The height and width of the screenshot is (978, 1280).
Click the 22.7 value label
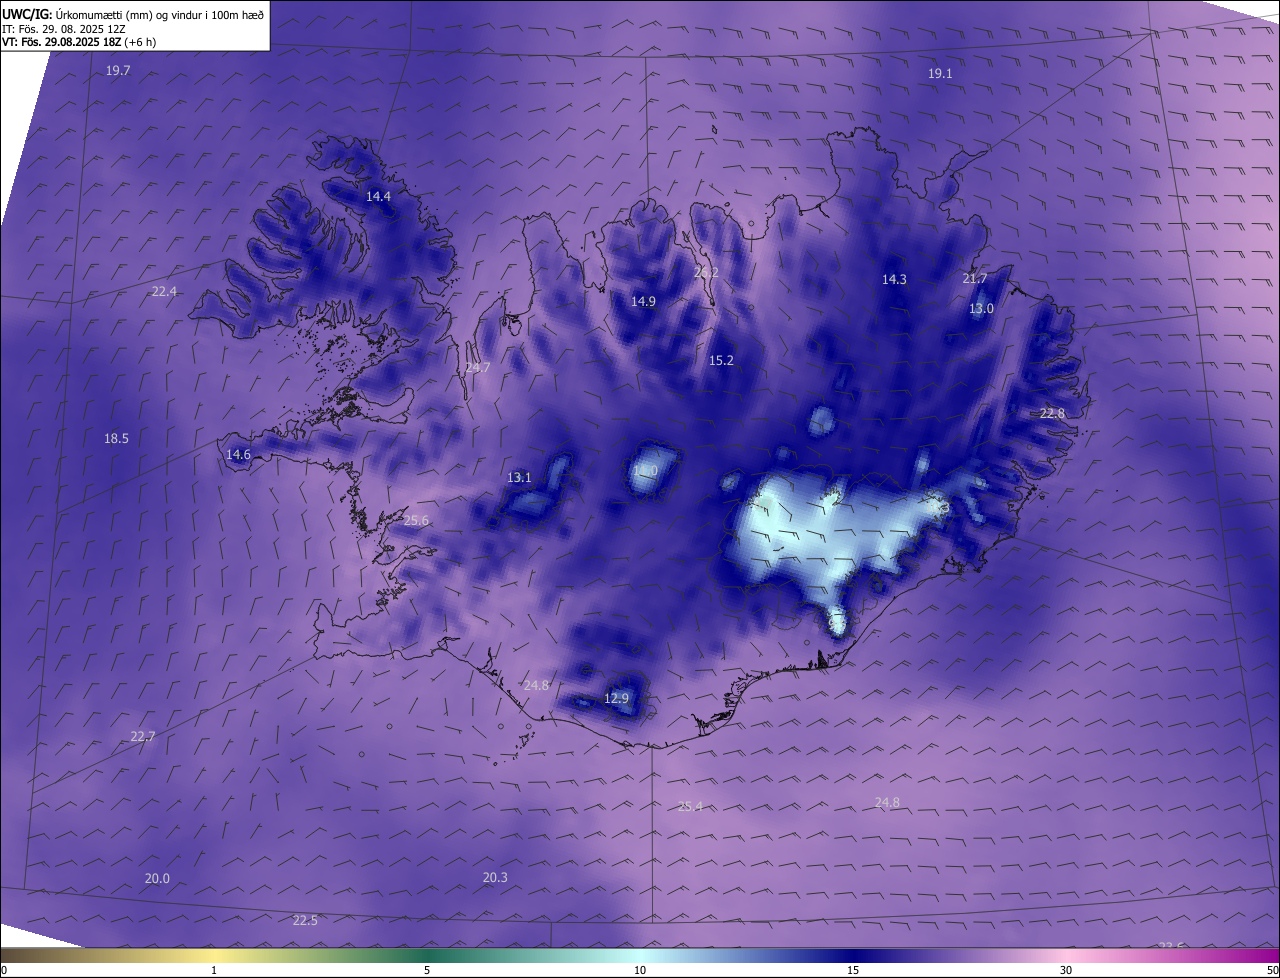point(143,737)
